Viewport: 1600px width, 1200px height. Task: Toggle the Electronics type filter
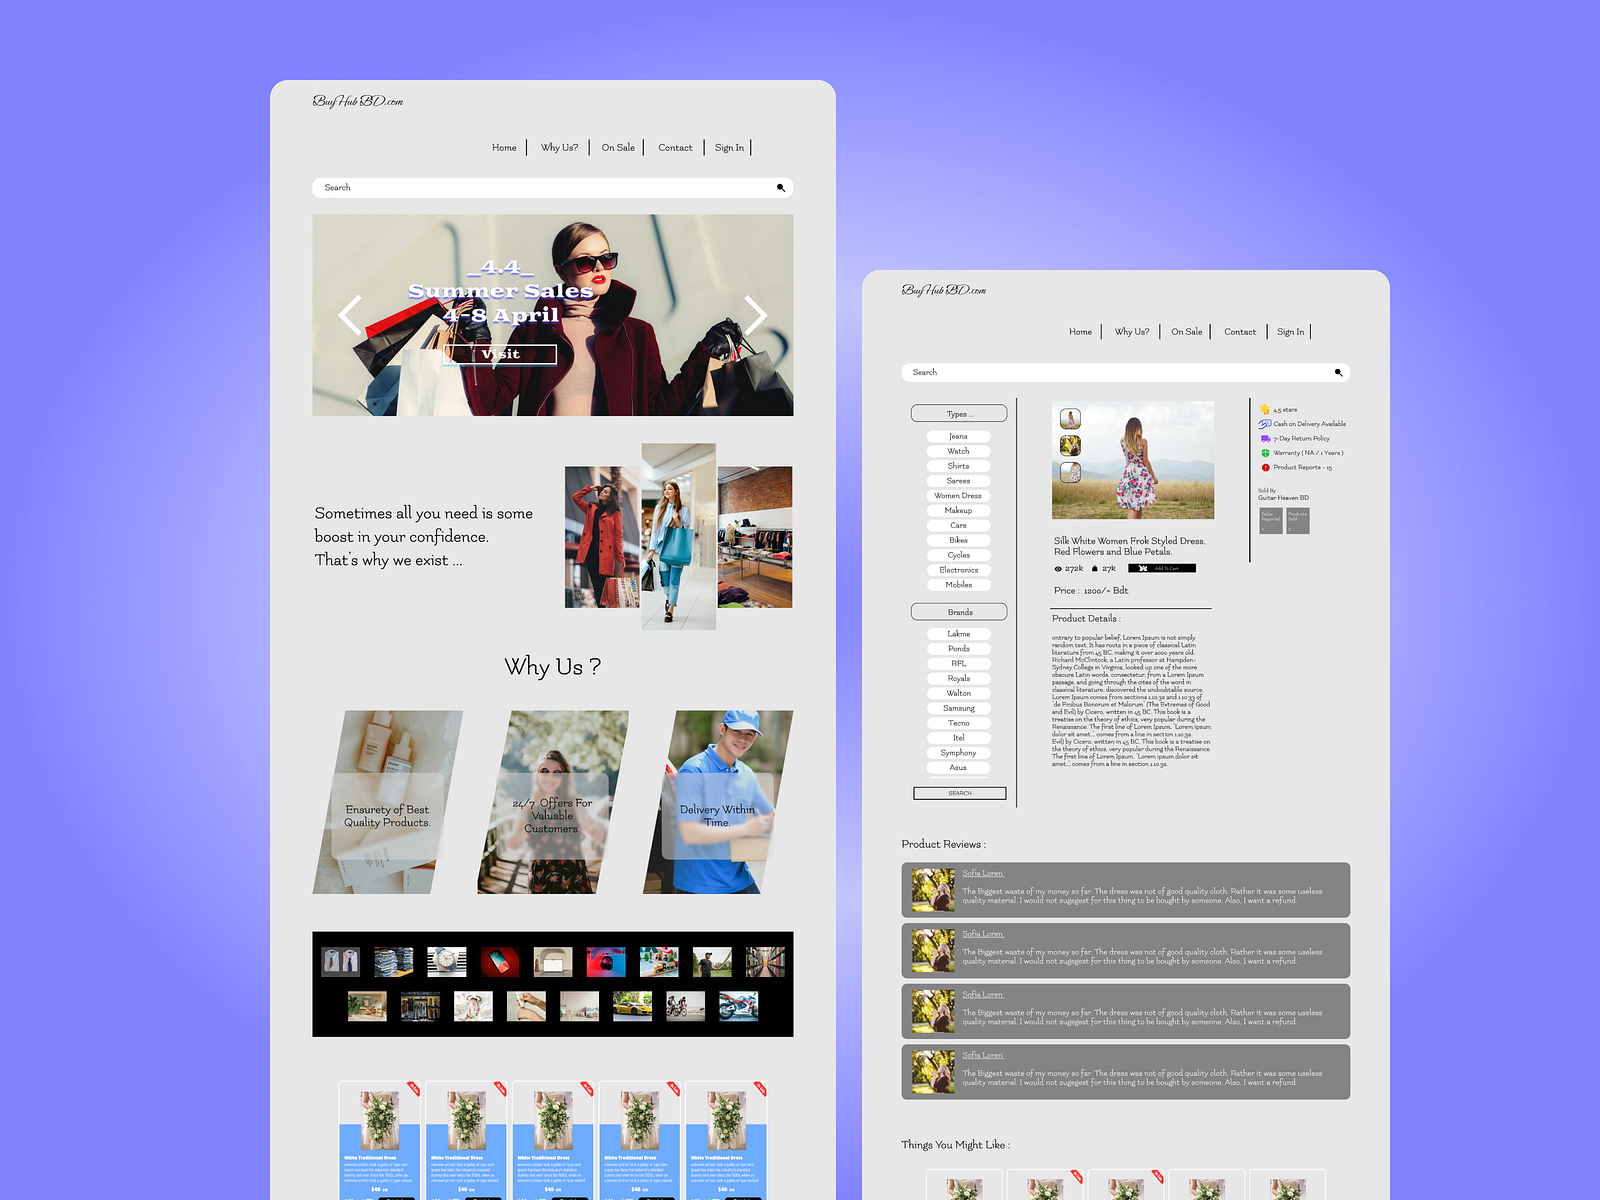958,570
